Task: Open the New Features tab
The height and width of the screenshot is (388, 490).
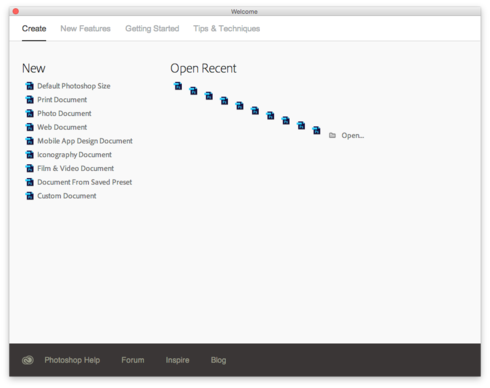Action: point(85,29)
